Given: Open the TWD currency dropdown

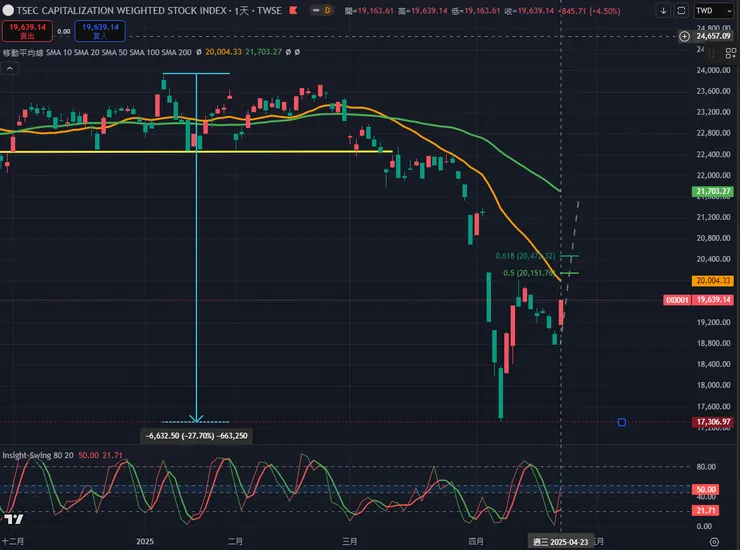Looking at the screenshot, I should click(714, 10).
